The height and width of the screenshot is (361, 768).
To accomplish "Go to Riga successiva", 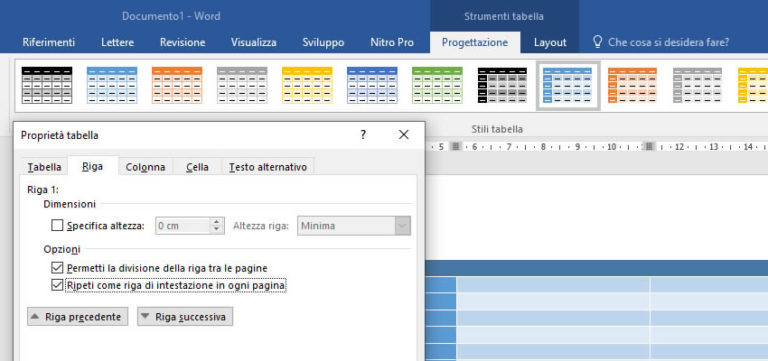I will 185,317.
